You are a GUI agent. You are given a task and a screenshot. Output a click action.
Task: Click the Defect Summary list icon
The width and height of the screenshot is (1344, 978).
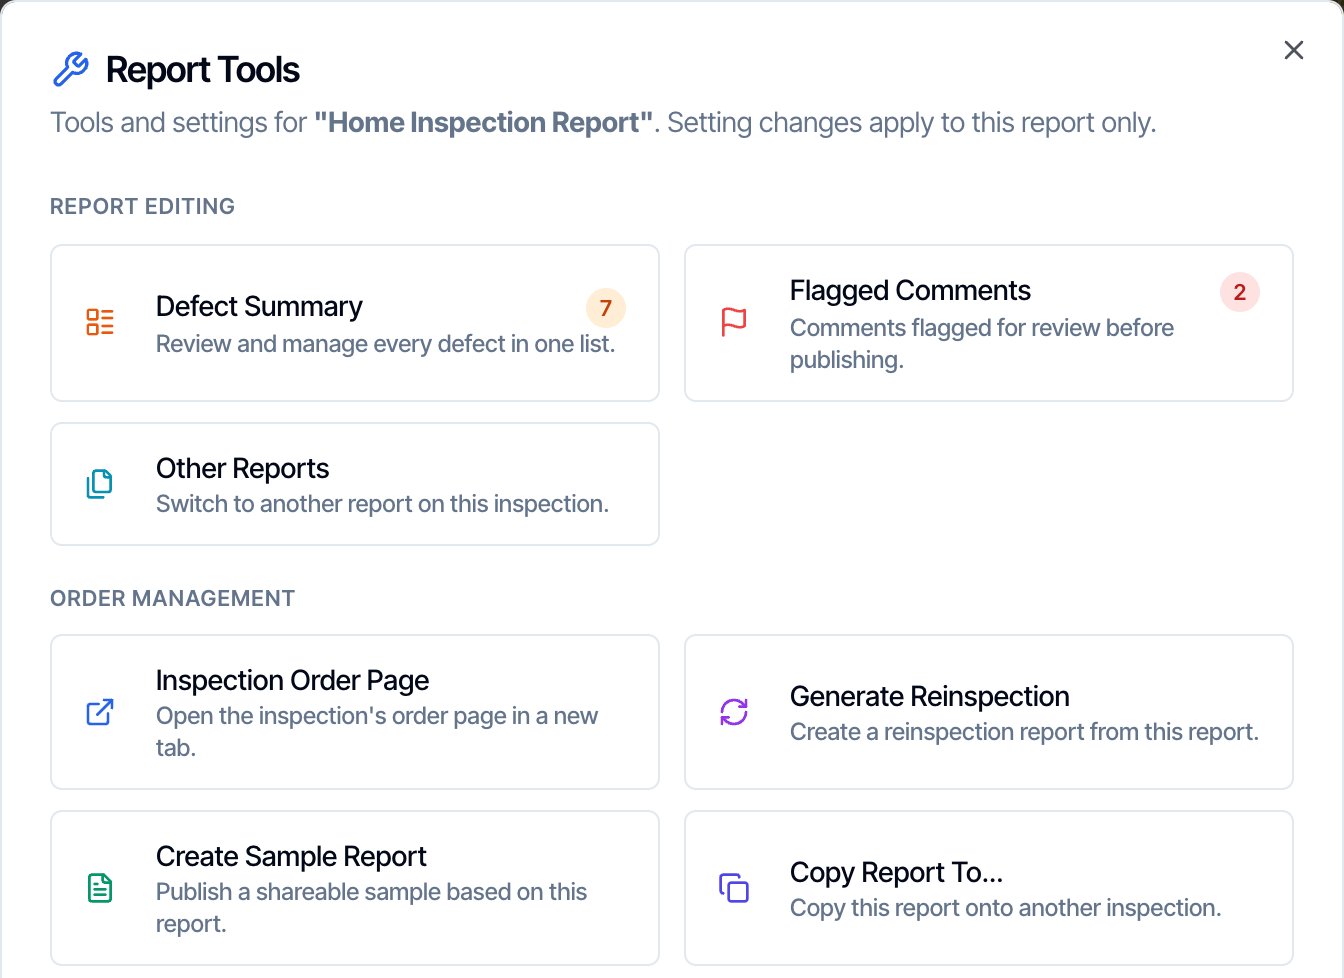[100, 322]
